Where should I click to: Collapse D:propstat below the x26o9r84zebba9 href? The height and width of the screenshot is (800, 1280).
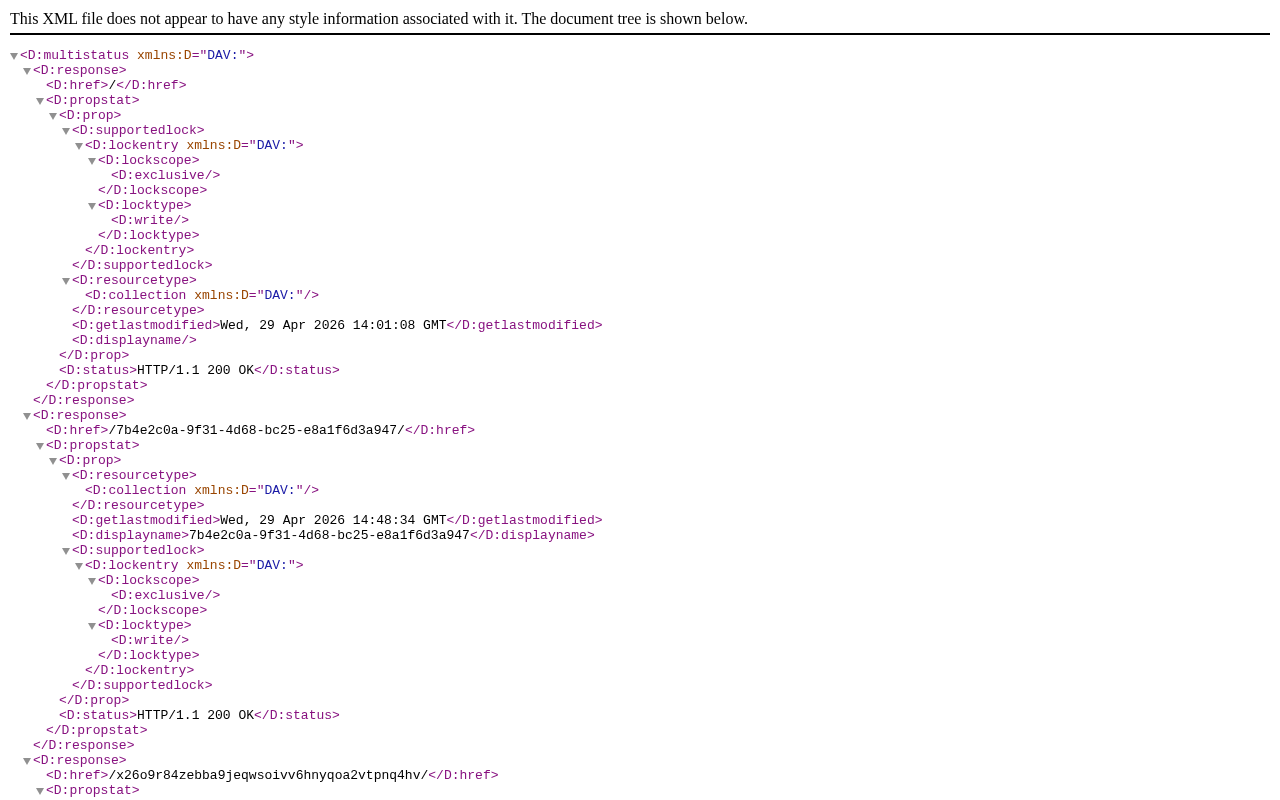pyautogui.click(x=40, y=792)
